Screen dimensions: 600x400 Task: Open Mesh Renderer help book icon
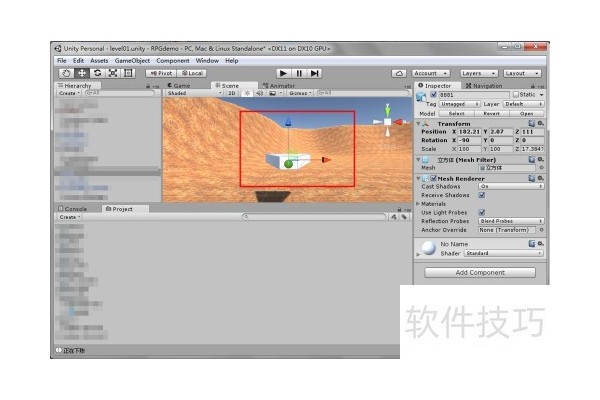532,178
